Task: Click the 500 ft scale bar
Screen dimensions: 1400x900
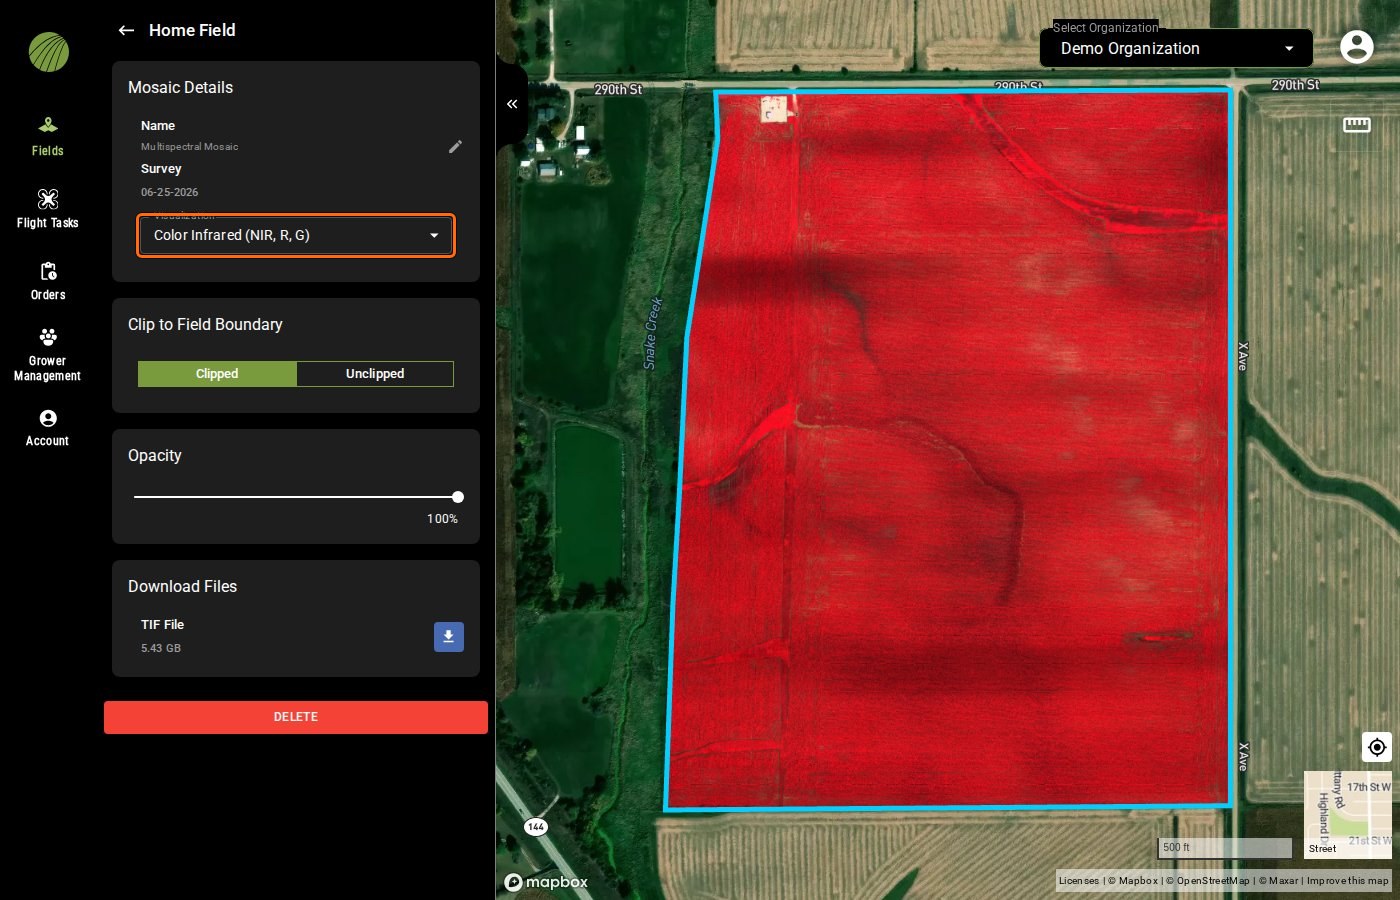Action: [x=1225, y=848]
